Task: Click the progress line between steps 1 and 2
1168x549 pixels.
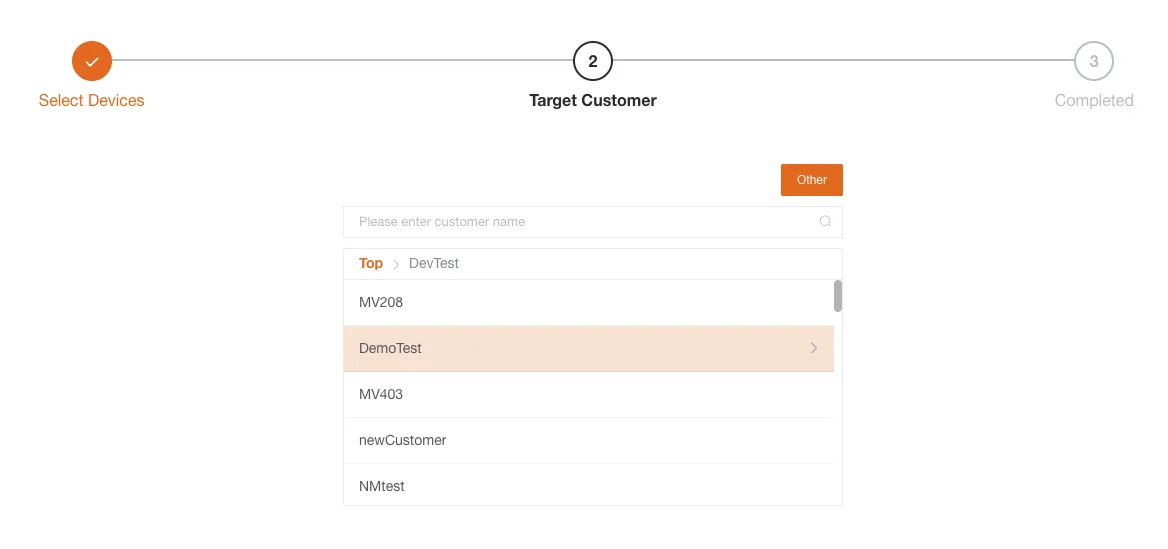Action: [342, 61]
